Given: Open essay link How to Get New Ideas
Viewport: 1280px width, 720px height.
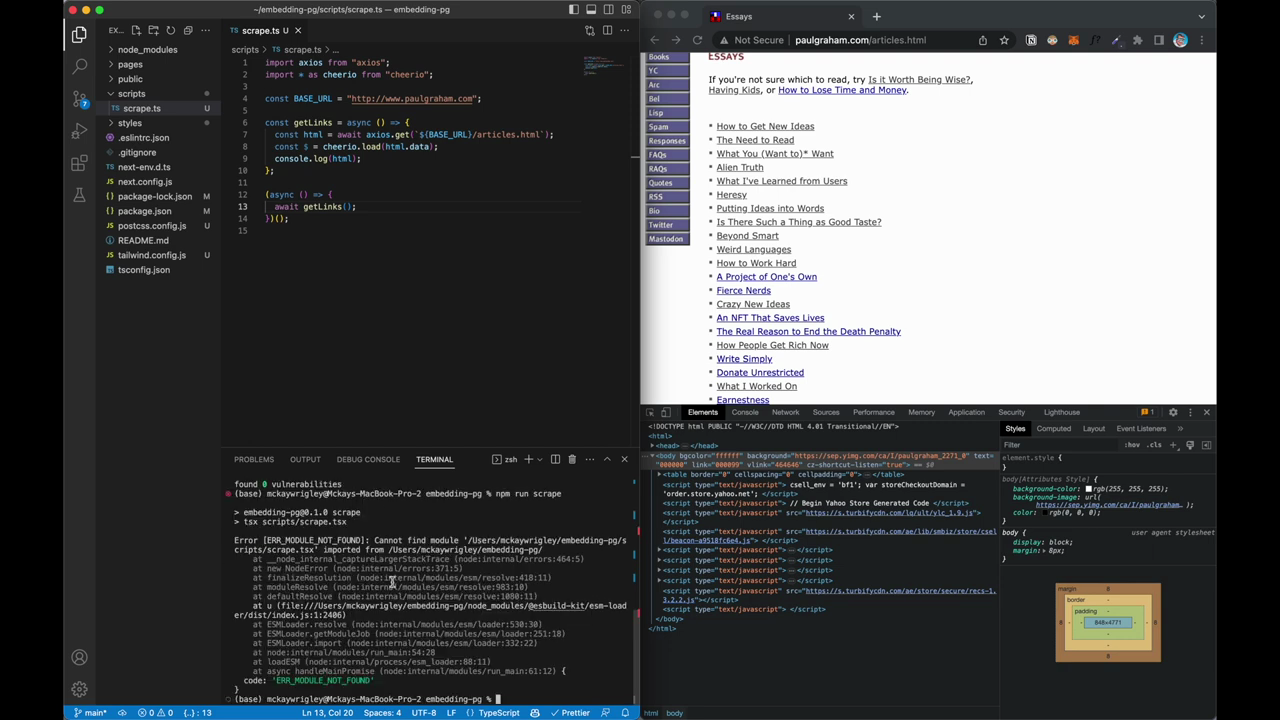Looking at the screenshot, I should pos(765,126).
